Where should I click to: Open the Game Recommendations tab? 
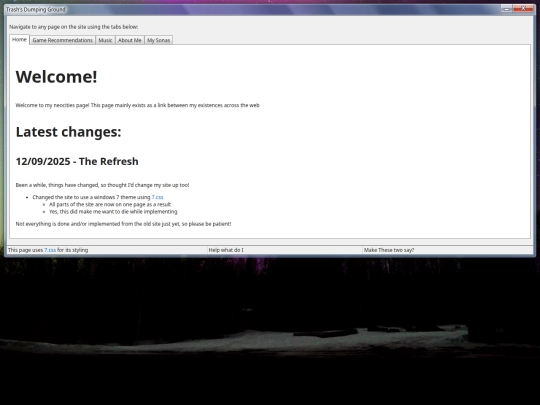point(62,40)
